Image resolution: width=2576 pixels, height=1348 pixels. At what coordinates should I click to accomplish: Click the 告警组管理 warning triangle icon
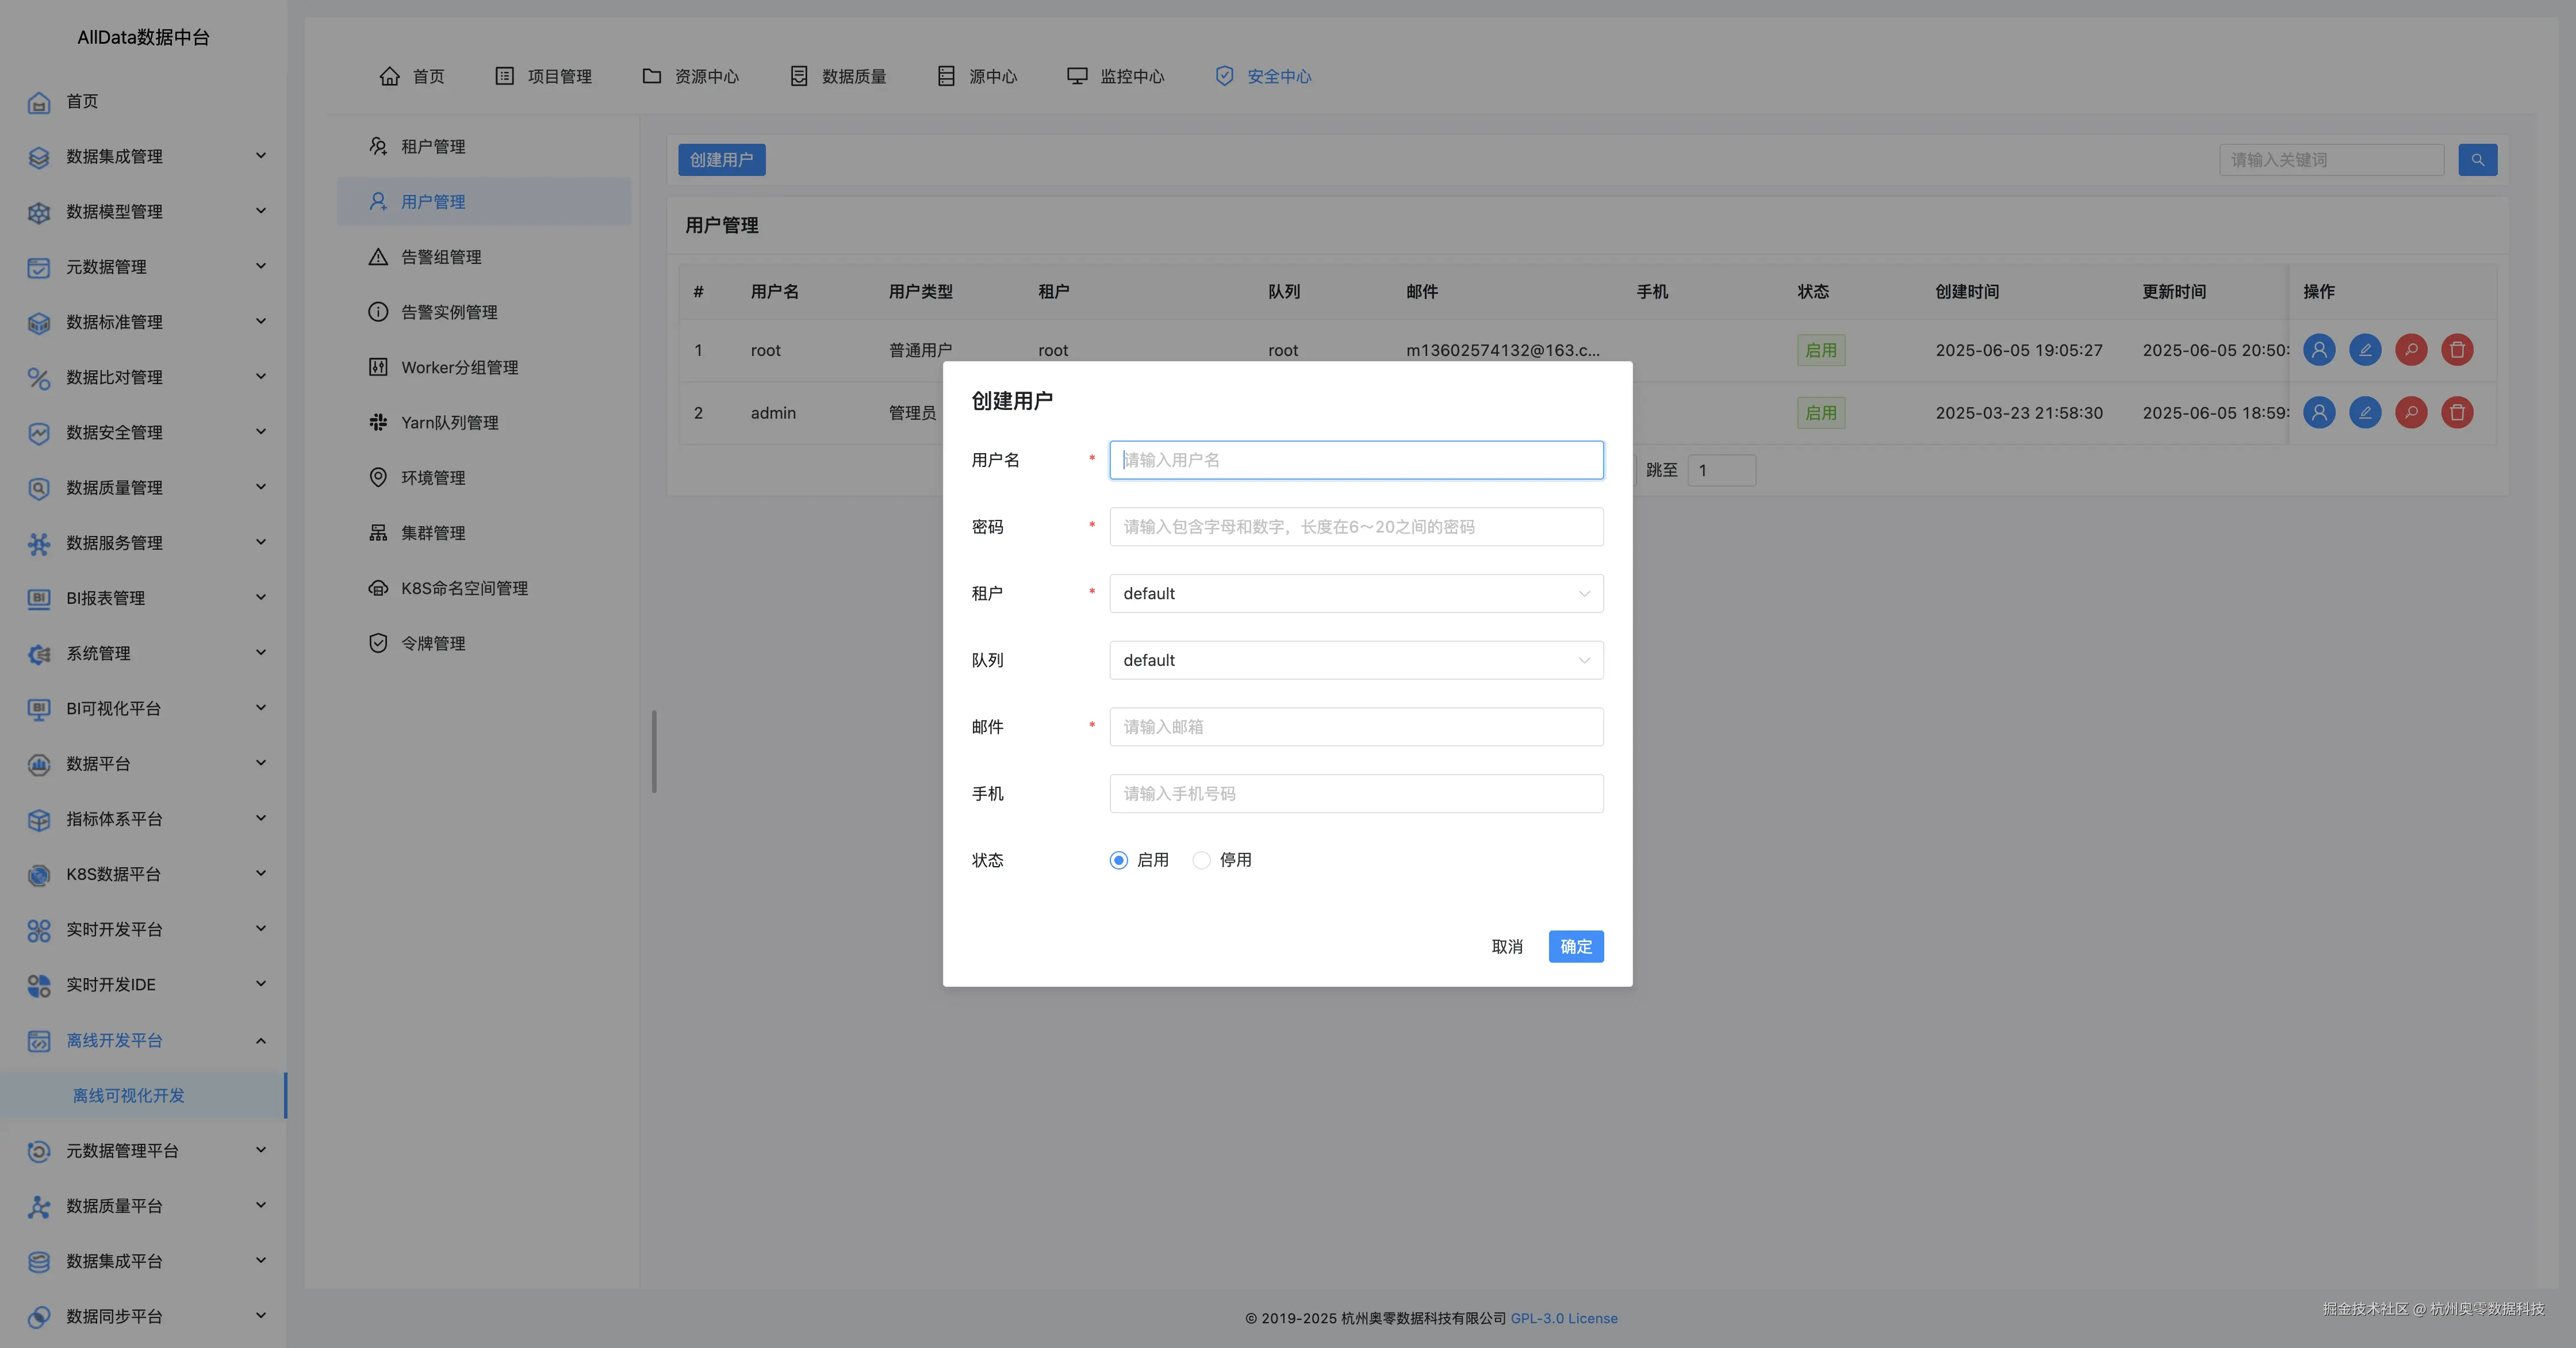click(378, 257)
